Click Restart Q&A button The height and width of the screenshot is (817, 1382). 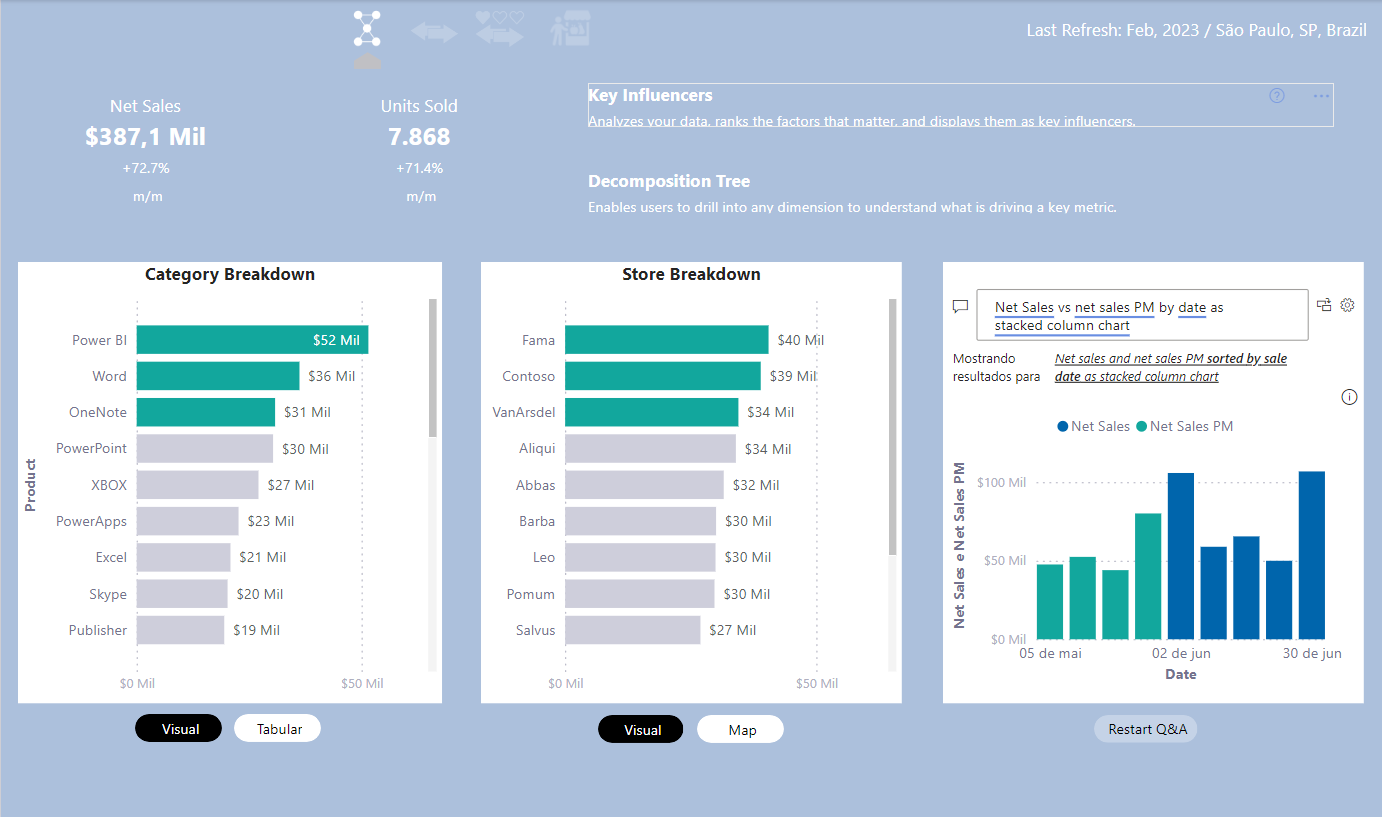click(x=1146, y=729)
